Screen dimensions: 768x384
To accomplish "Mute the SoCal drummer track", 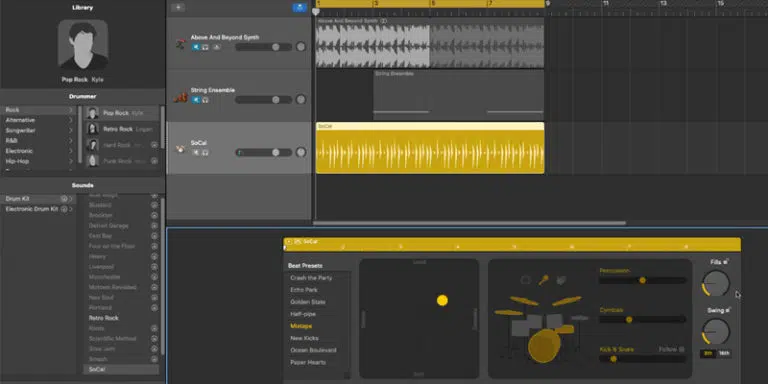I will click(x=195, y=152).
